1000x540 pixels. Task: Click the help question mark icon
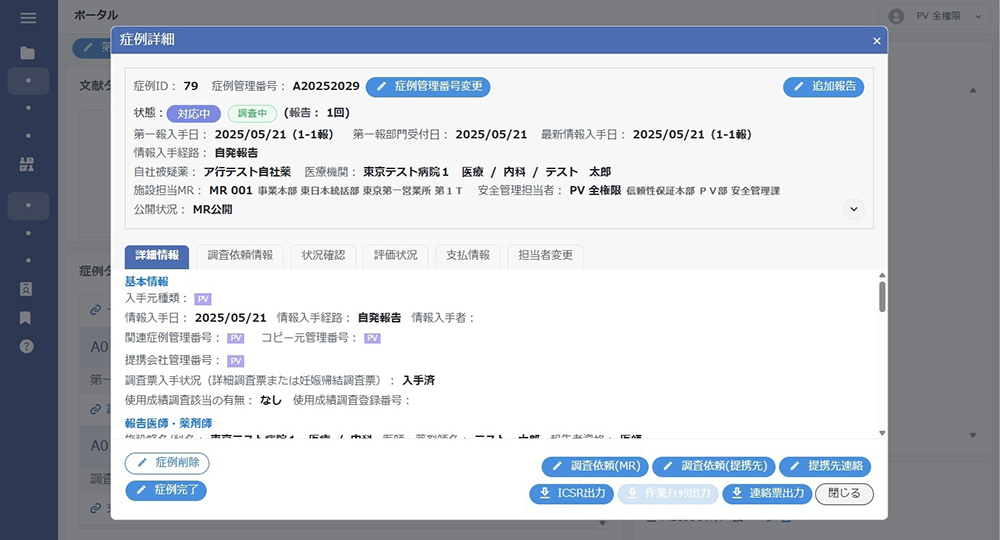tap(26, 346)
